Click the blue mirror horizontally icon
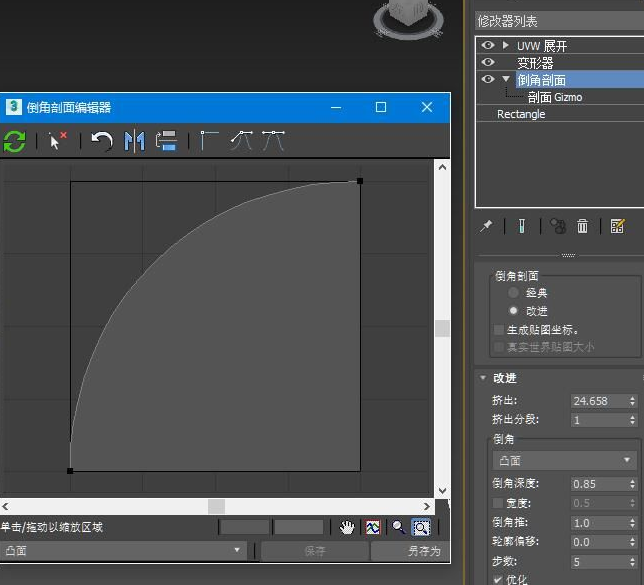Viewport: 644px width, 585px height. click(134, 141)
